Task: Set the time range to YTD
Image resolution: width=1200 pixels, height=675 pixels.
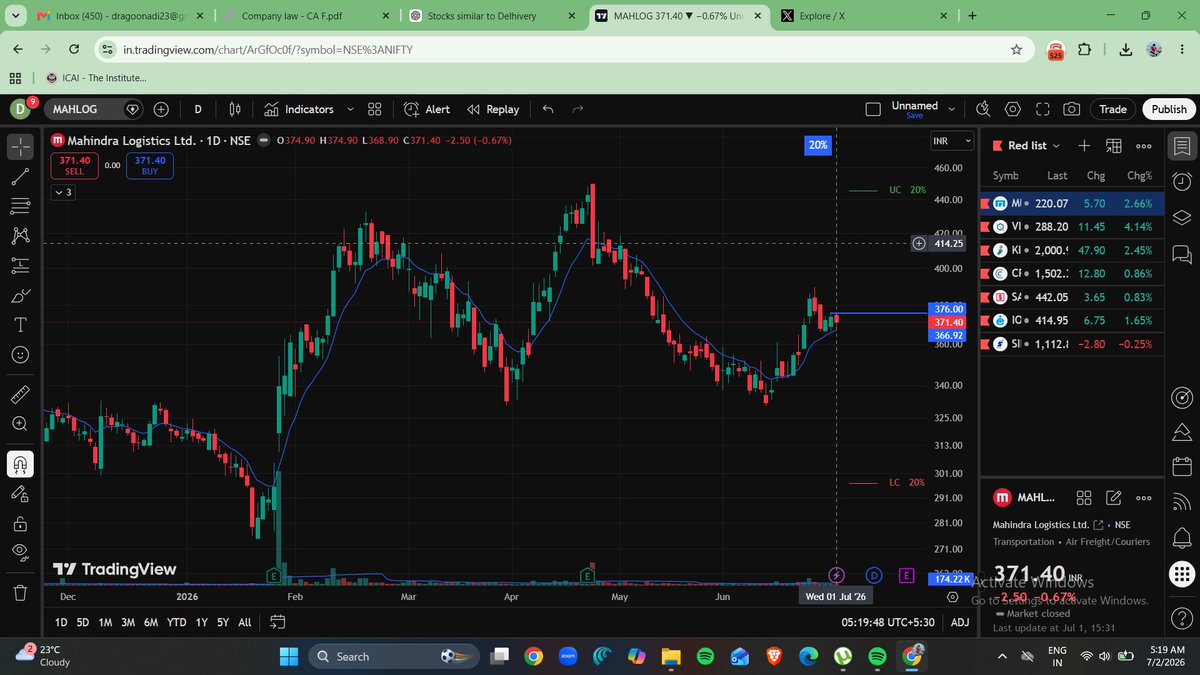Action: click(177, 622)
